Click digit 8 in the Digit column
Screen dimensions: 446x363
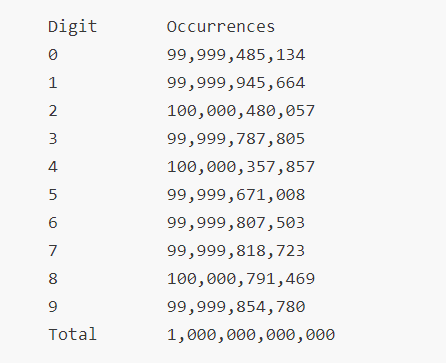point(53,279)
